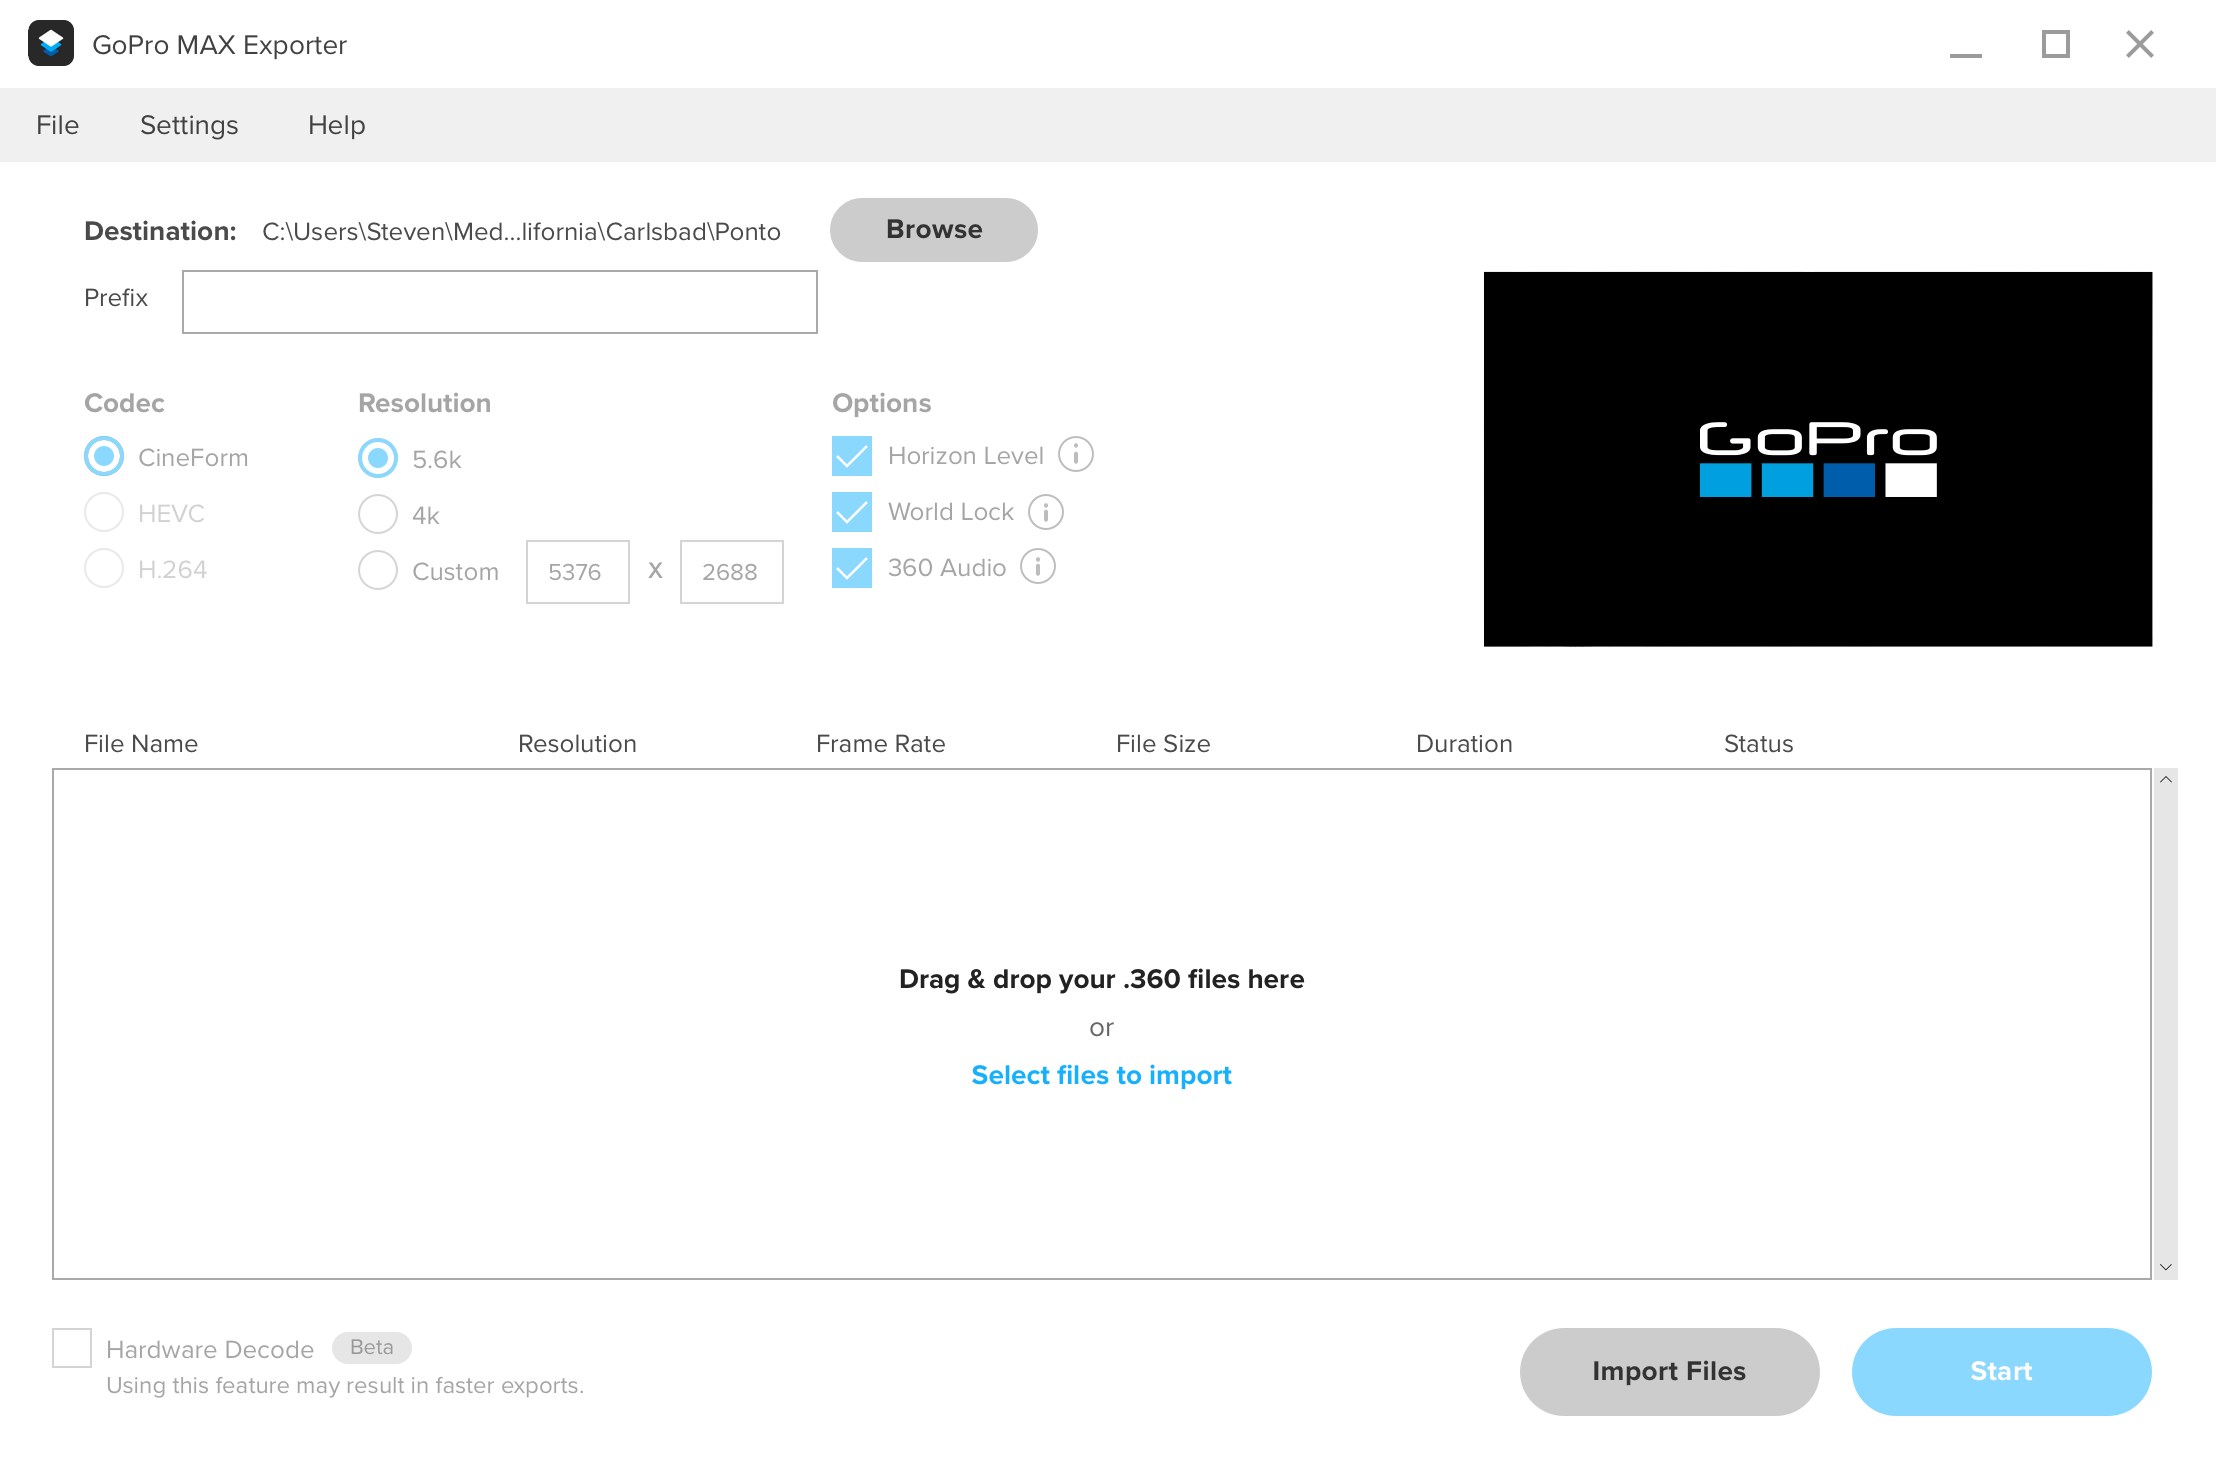The image size is (2216, 1464).
Task: Open the World Lock info tooltip icon
Action: tap(1046, 511)
